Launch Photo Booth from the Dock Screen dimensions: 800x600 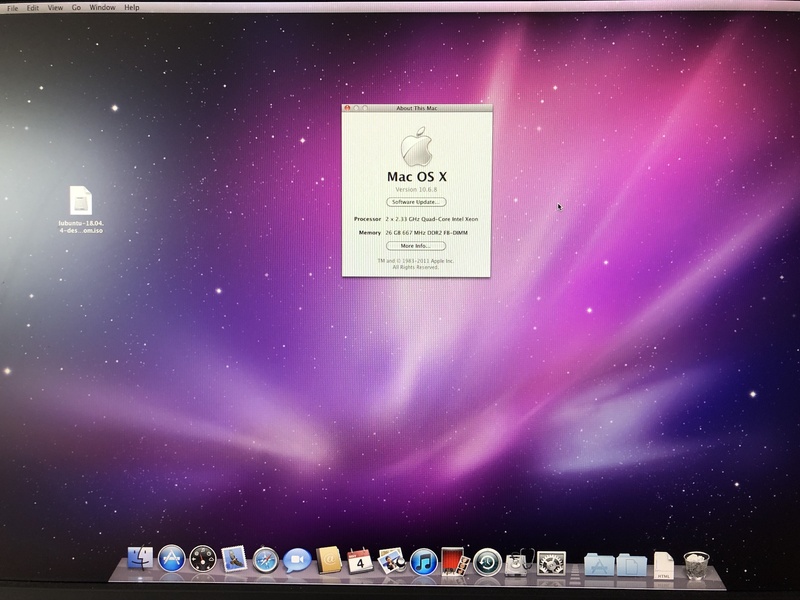[455, 562]
